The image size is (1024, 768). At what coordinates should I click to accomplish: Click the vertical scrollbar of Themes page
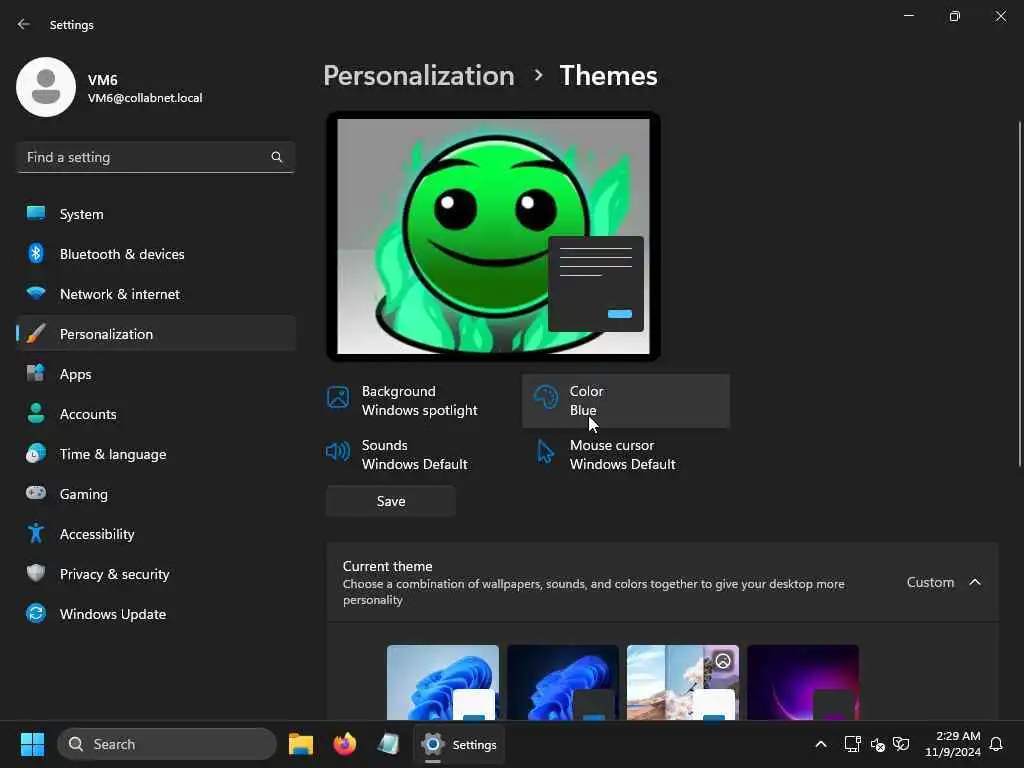(1019, 294)
